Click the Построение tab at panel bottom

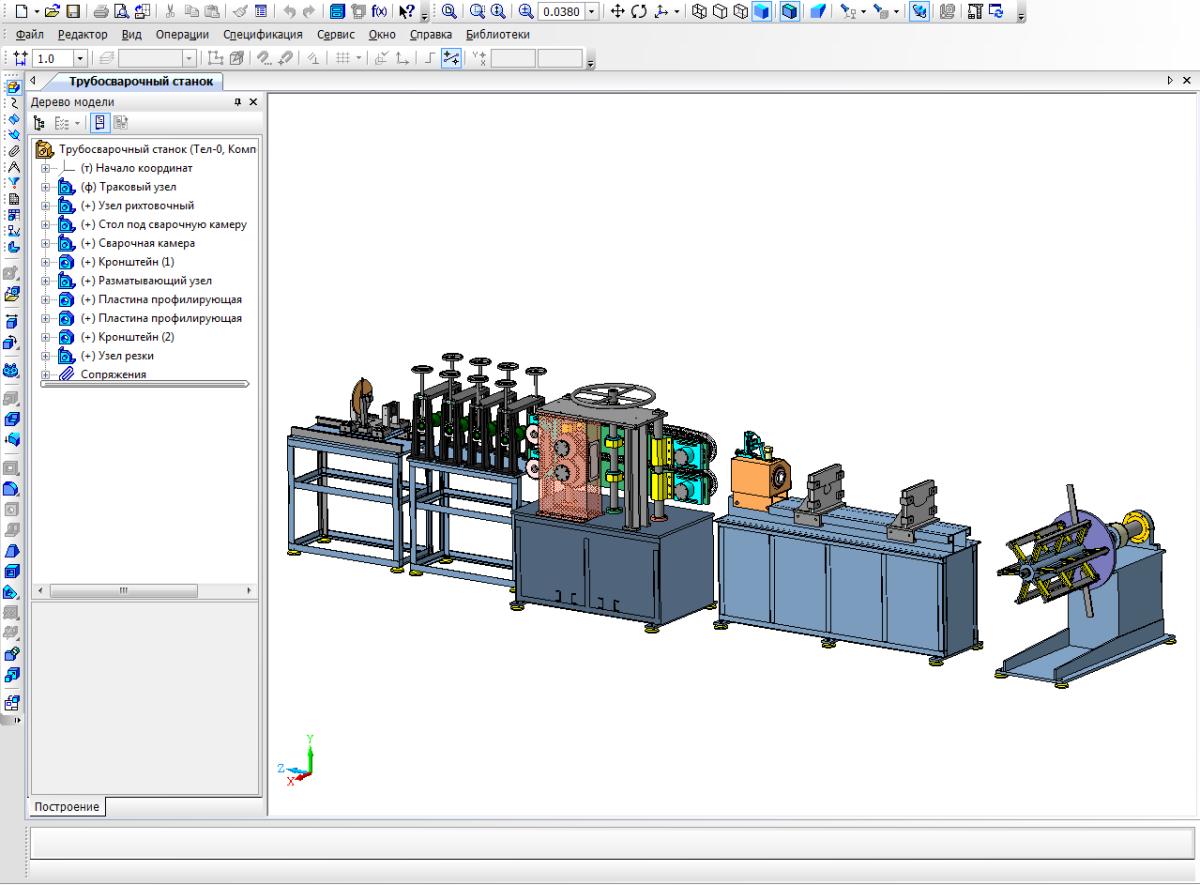coord(66,807)
